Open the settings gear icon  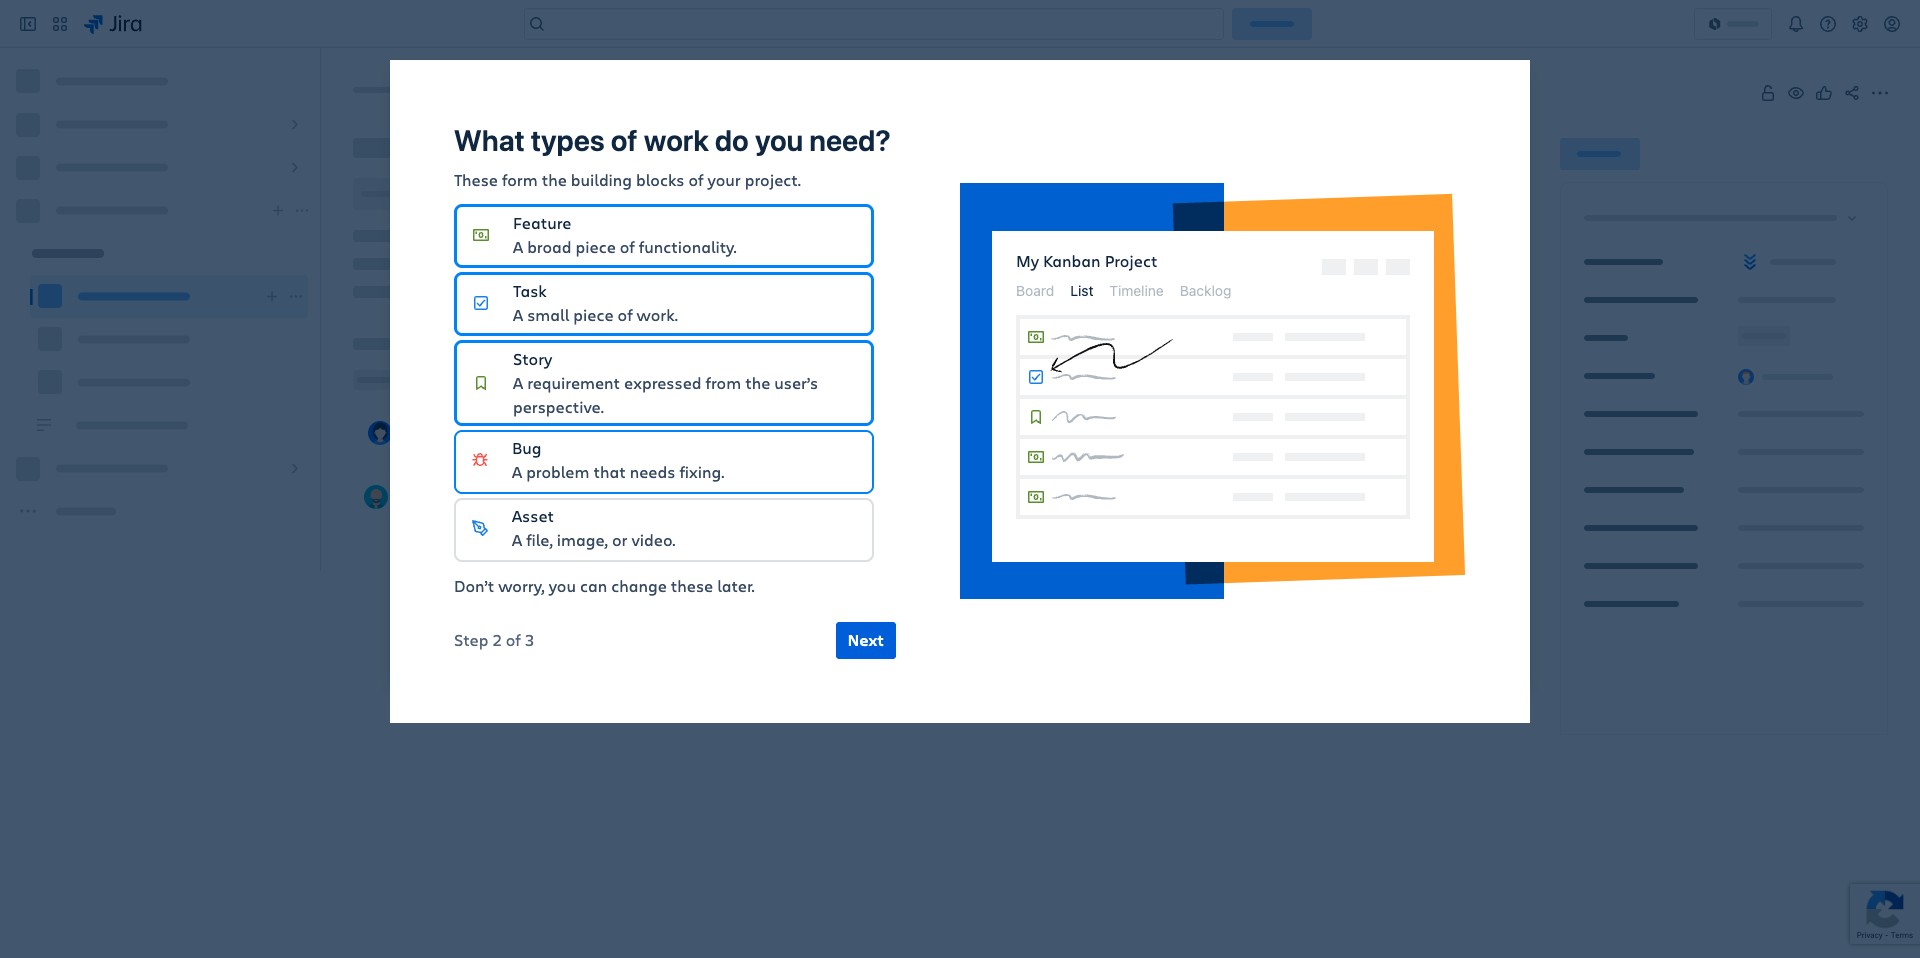coord(1860,24)
